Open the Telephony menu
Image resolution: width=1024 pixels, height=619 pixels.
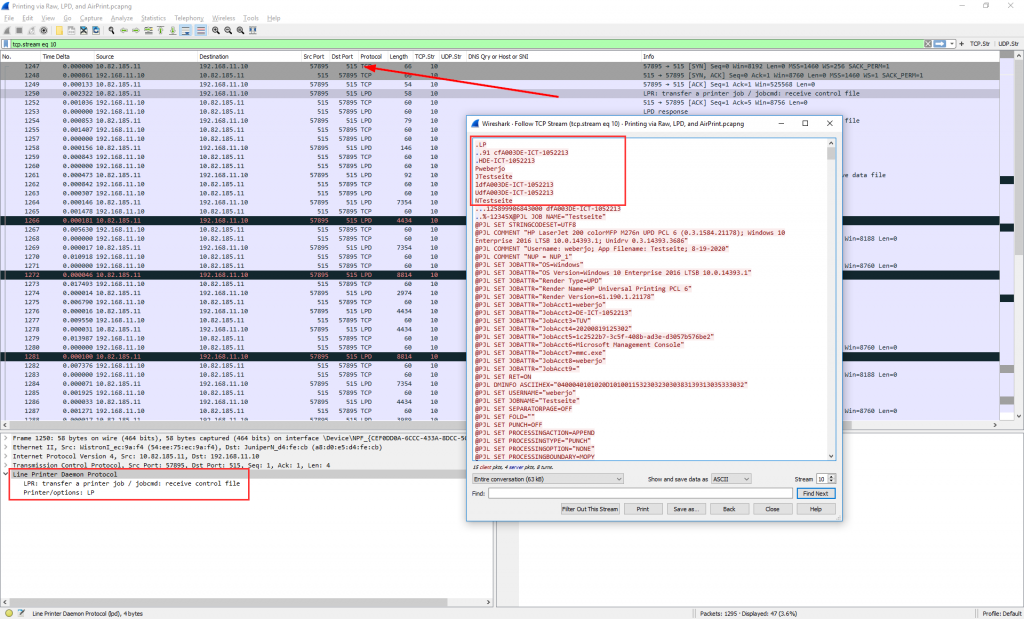pyautogui.click(x=189, y=18)
